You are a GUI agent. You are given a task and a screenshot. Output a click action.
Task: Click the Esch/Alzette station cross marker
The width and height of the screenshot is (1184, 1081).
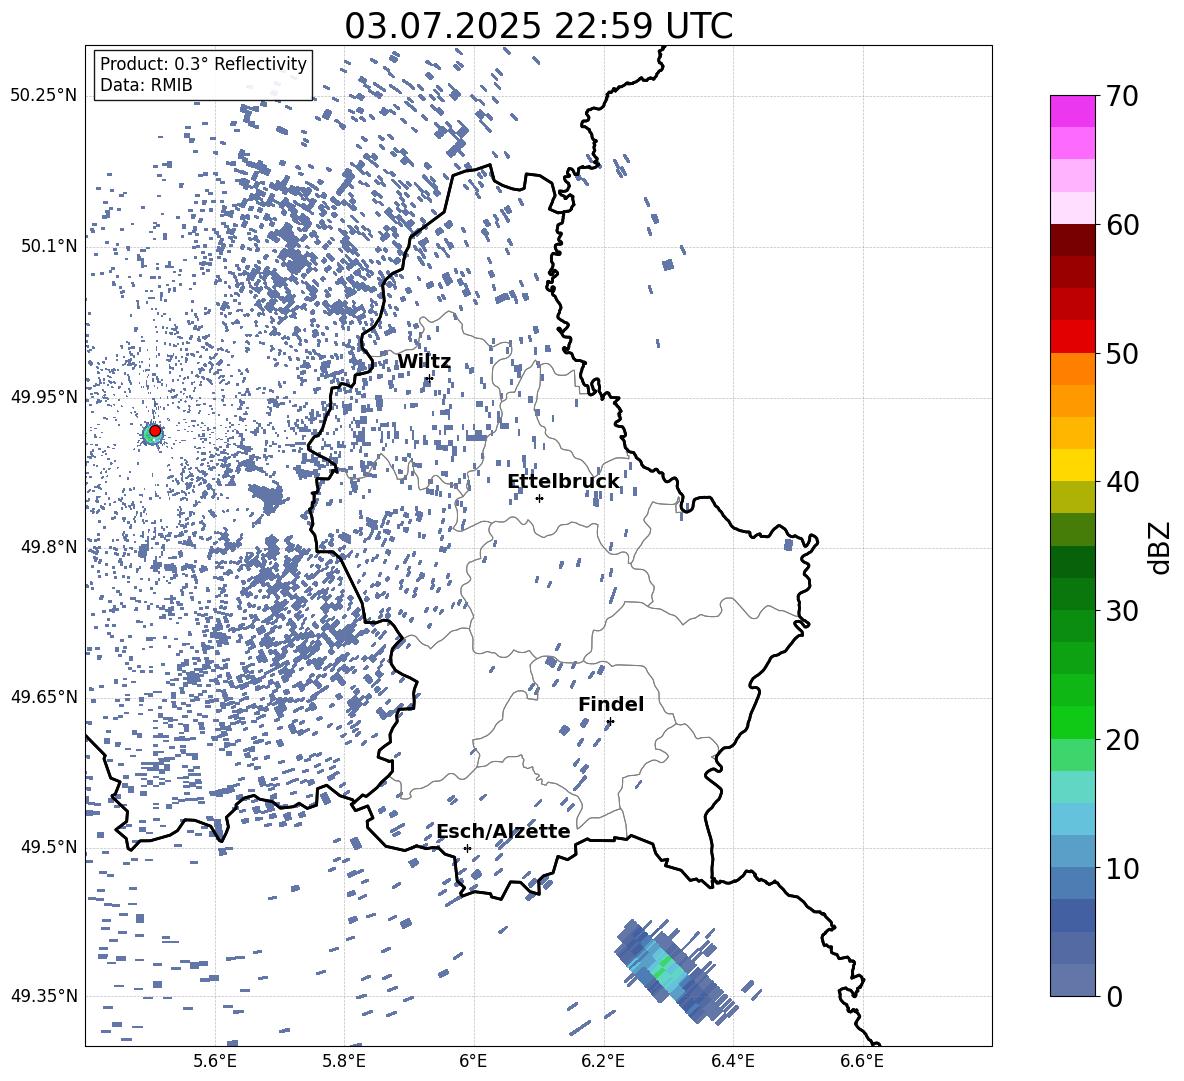(467, 848)
